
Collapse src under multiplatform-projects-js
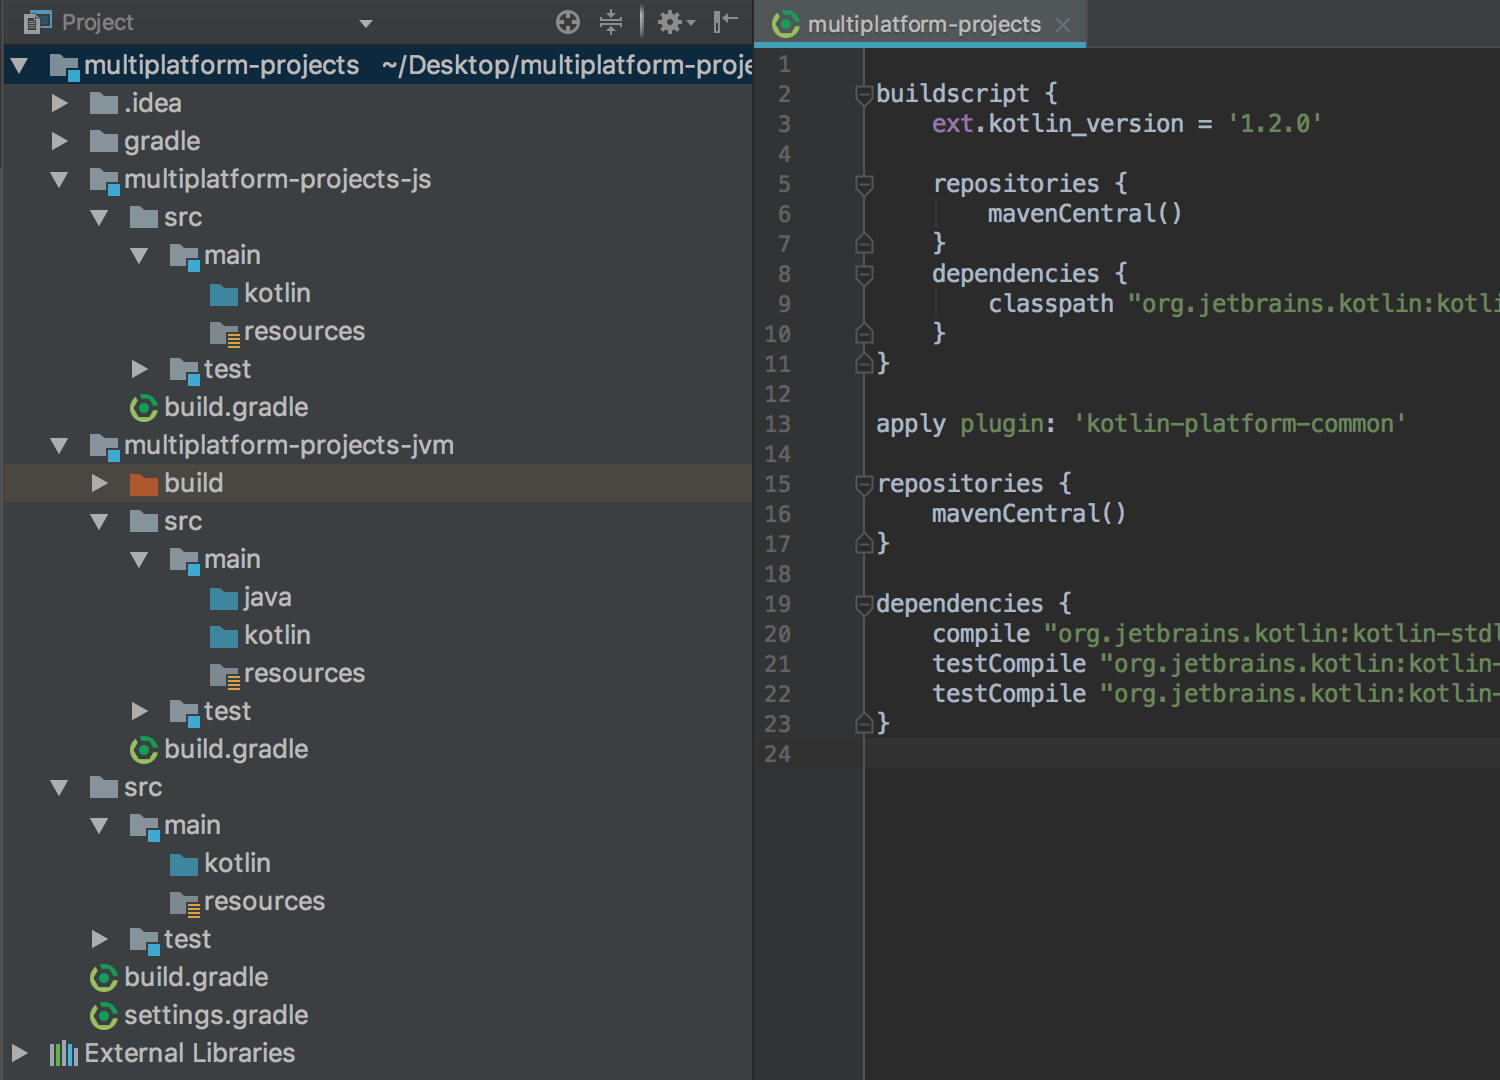pos(99,218)
